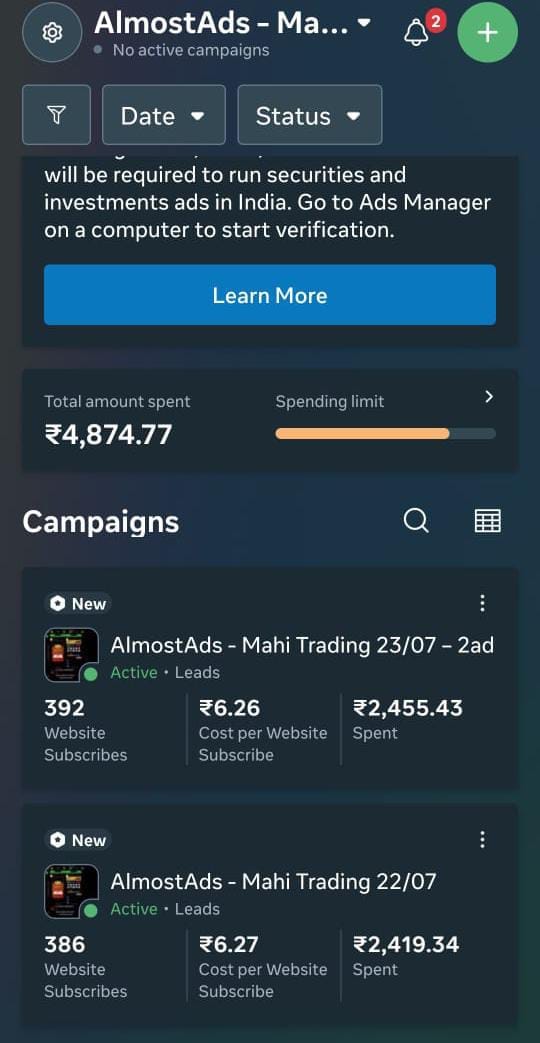Viewport: 540px width, 1043px height.
Task: Select the 23/07 campaign thumbnail
Action: (71, 655)
